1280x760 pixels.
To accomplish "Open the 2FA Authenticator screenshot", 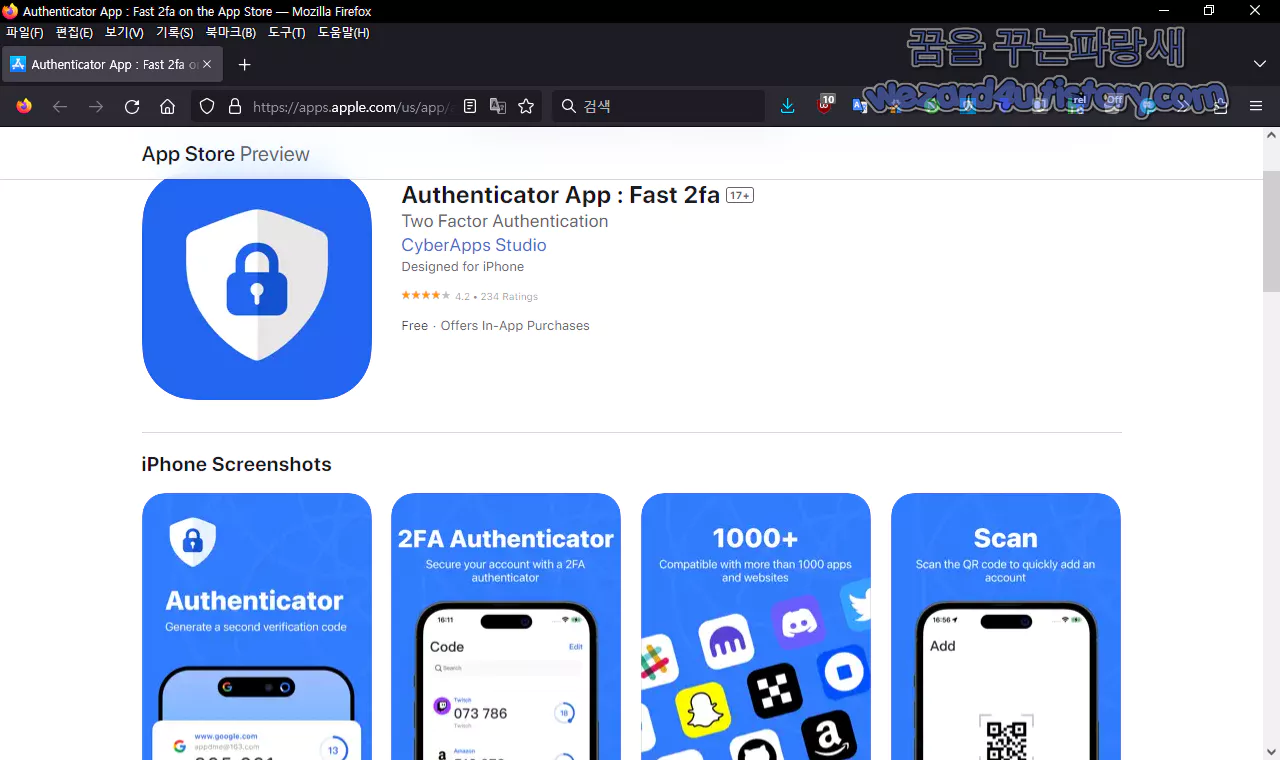I will 506,626.
